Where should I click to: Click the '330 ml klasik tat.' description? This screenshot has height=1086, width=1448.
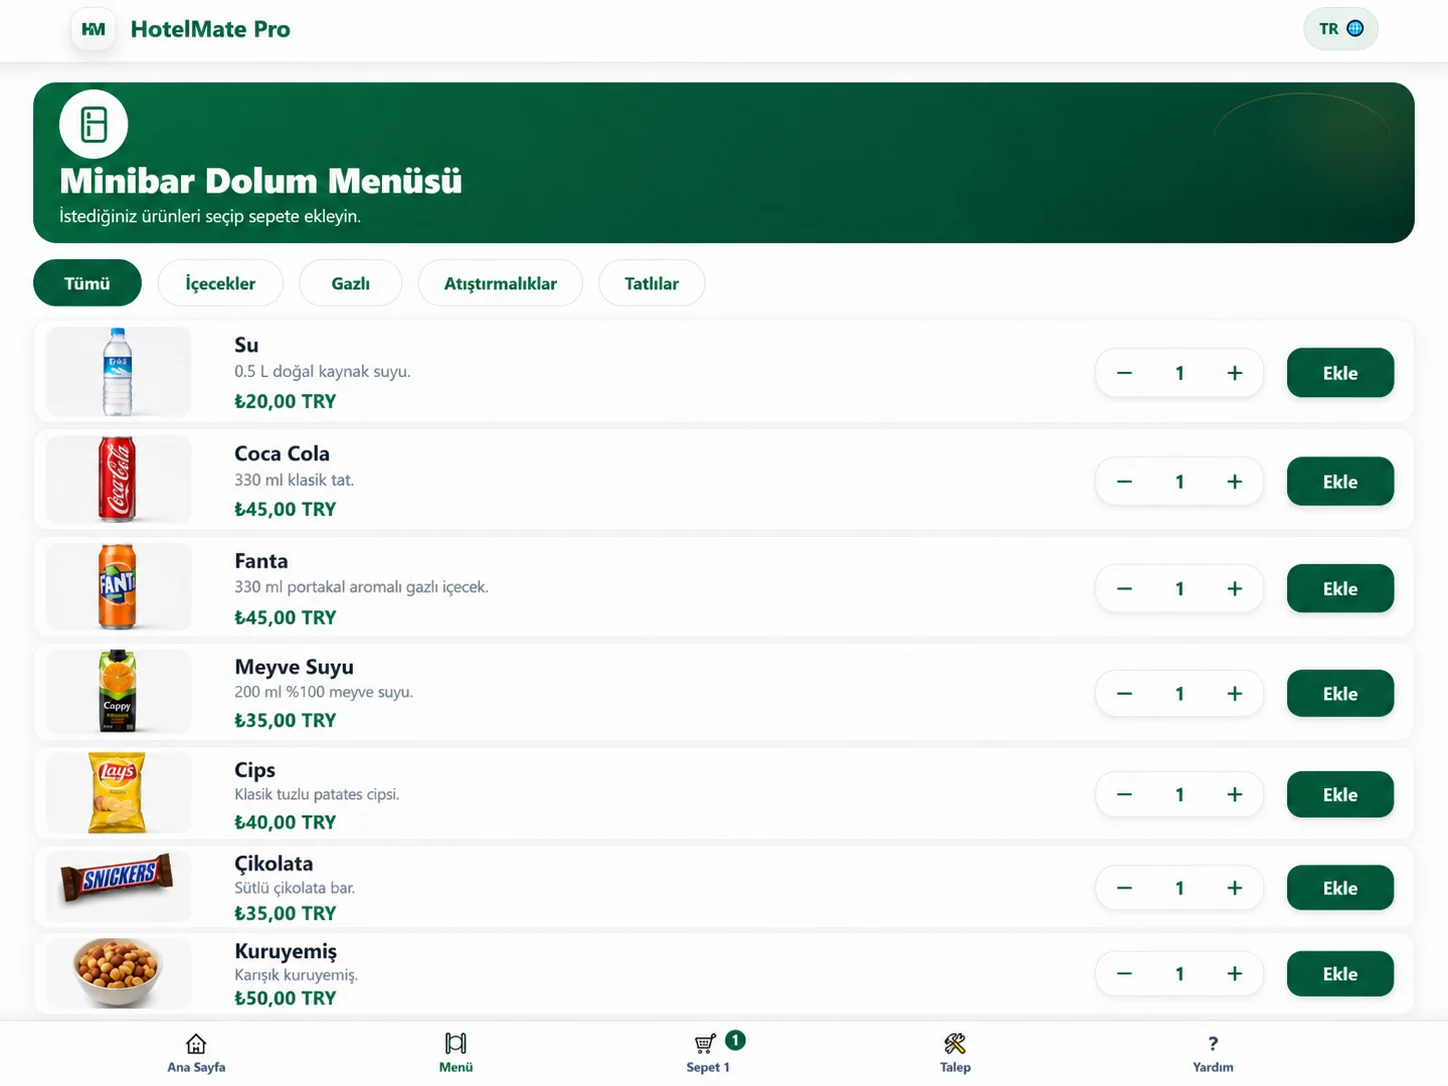[294, 480]
